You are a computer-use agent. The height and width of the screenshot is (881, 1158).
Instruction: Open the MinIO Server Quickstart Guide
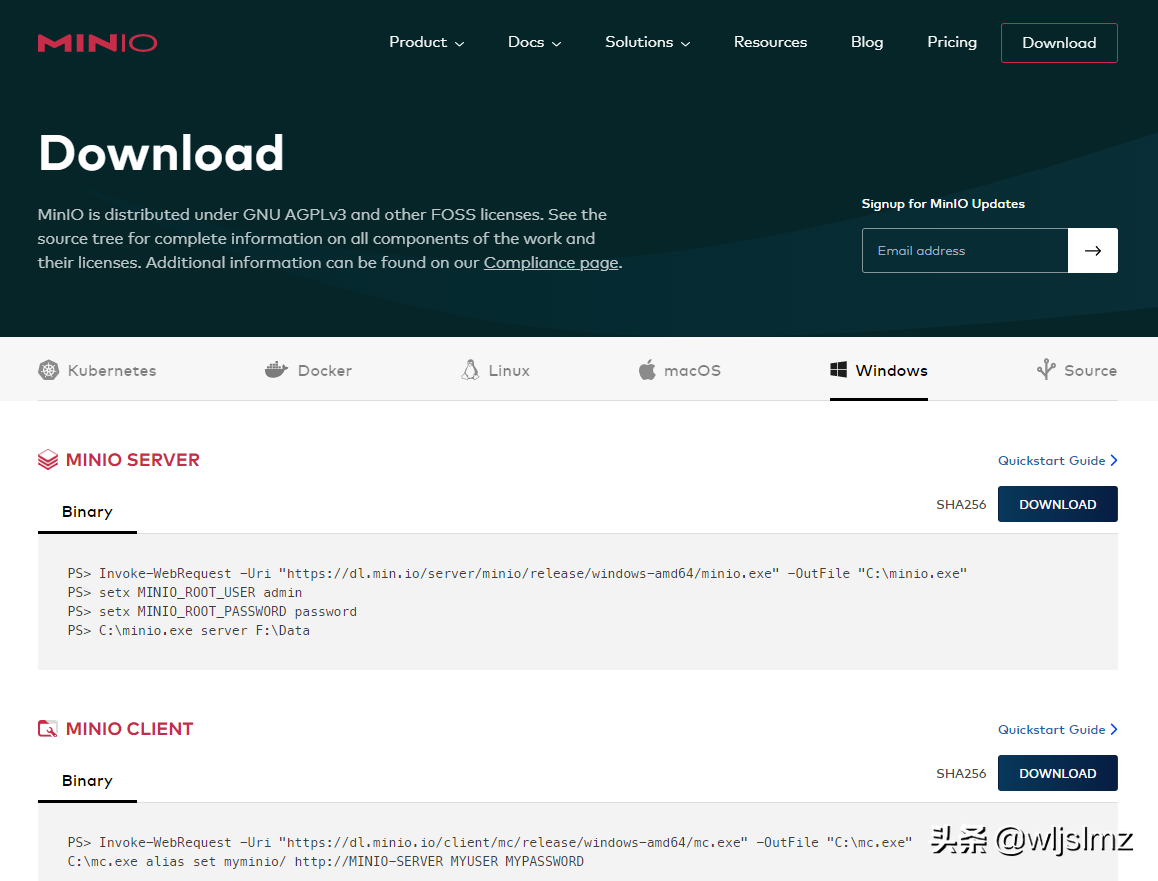click(x=1056, y=461)
